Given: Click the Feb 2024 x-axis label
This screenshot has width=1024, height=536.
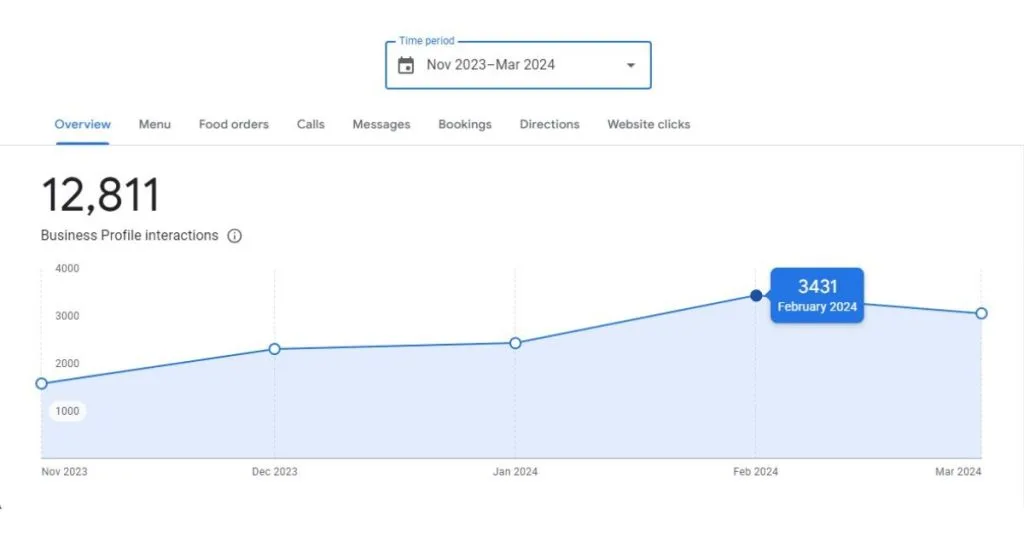Looking at the screenshot, I should [756, 471].
